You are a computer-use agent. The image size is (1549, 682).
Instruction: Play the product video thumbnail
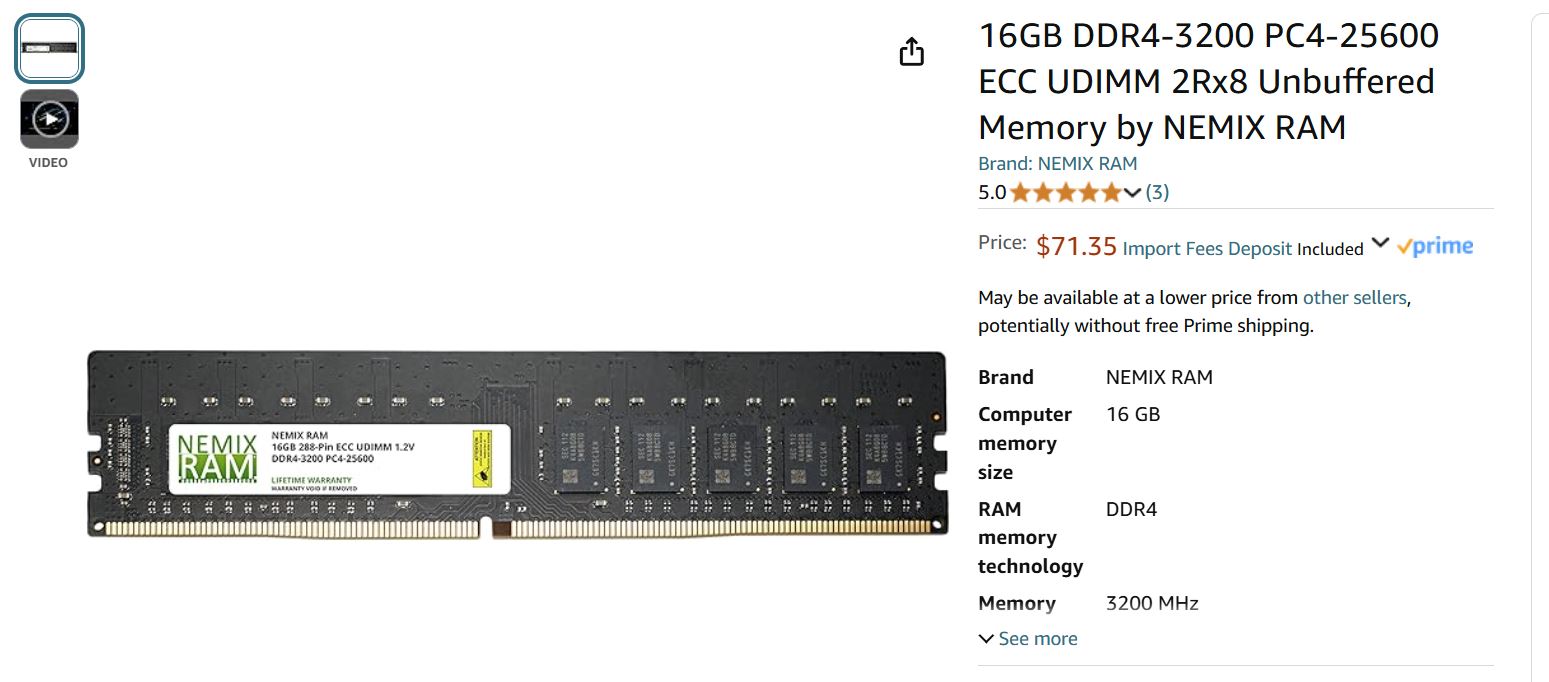click(x=49, y=119)
